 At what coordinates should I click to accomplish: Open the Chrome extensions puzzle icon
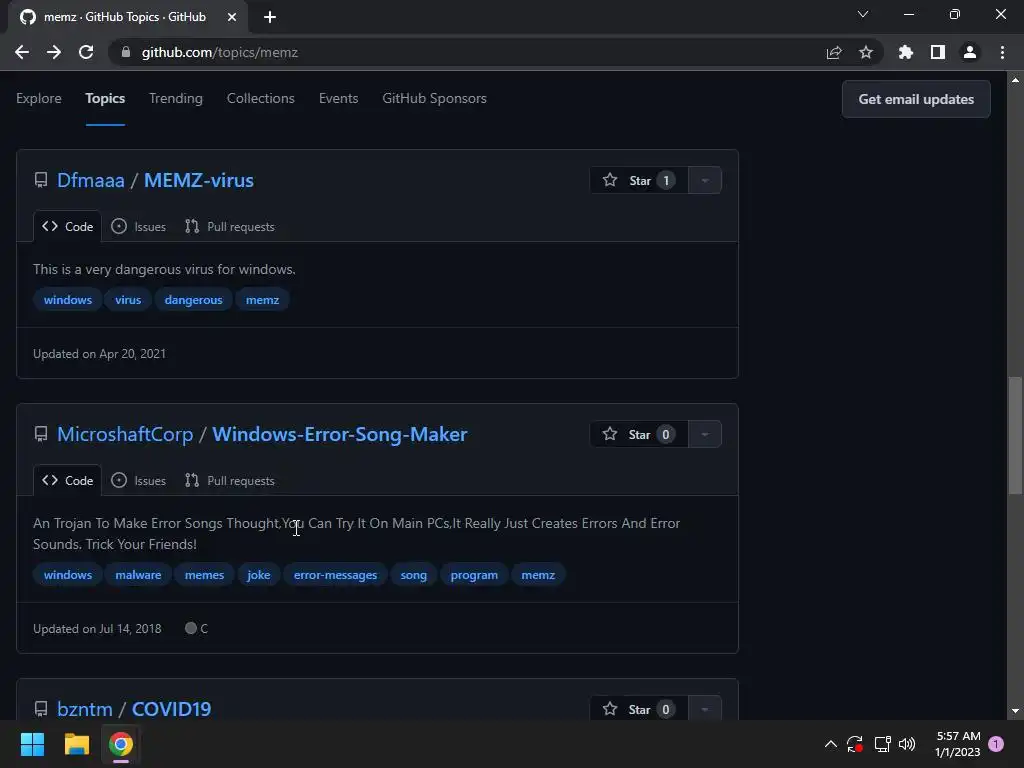click(x=906, y=52)
